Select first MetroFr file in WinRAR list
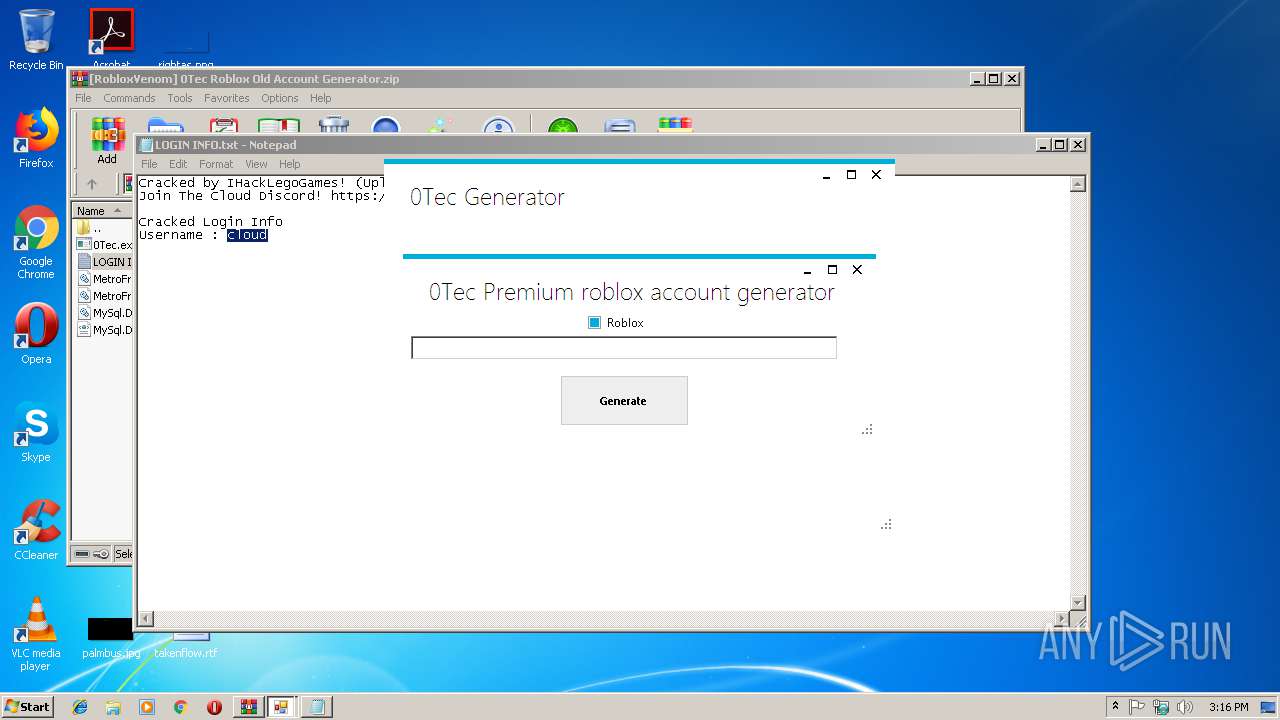 104,279
